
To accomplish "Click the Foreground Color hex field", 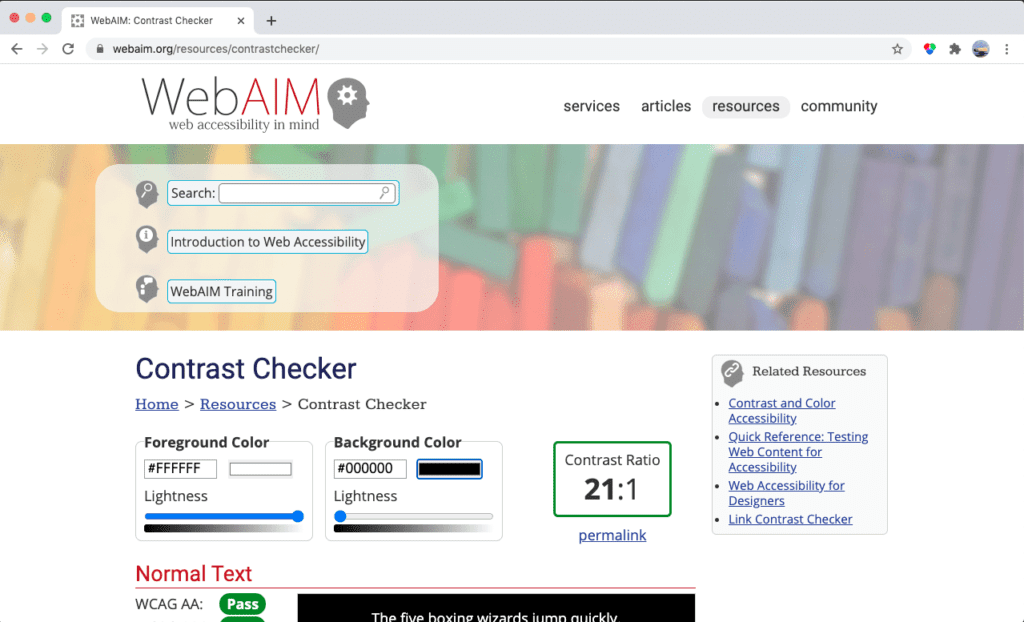I will (x=180, y=468).
